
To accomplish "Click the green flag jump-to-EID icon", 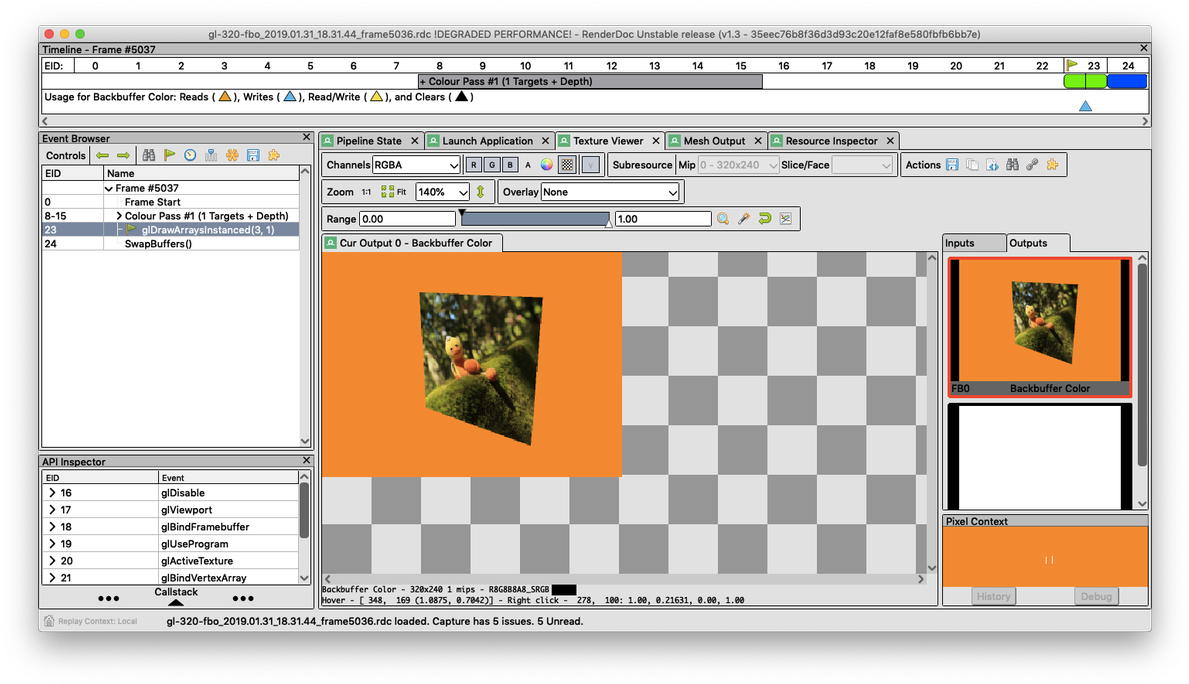I will click(170, 155).
